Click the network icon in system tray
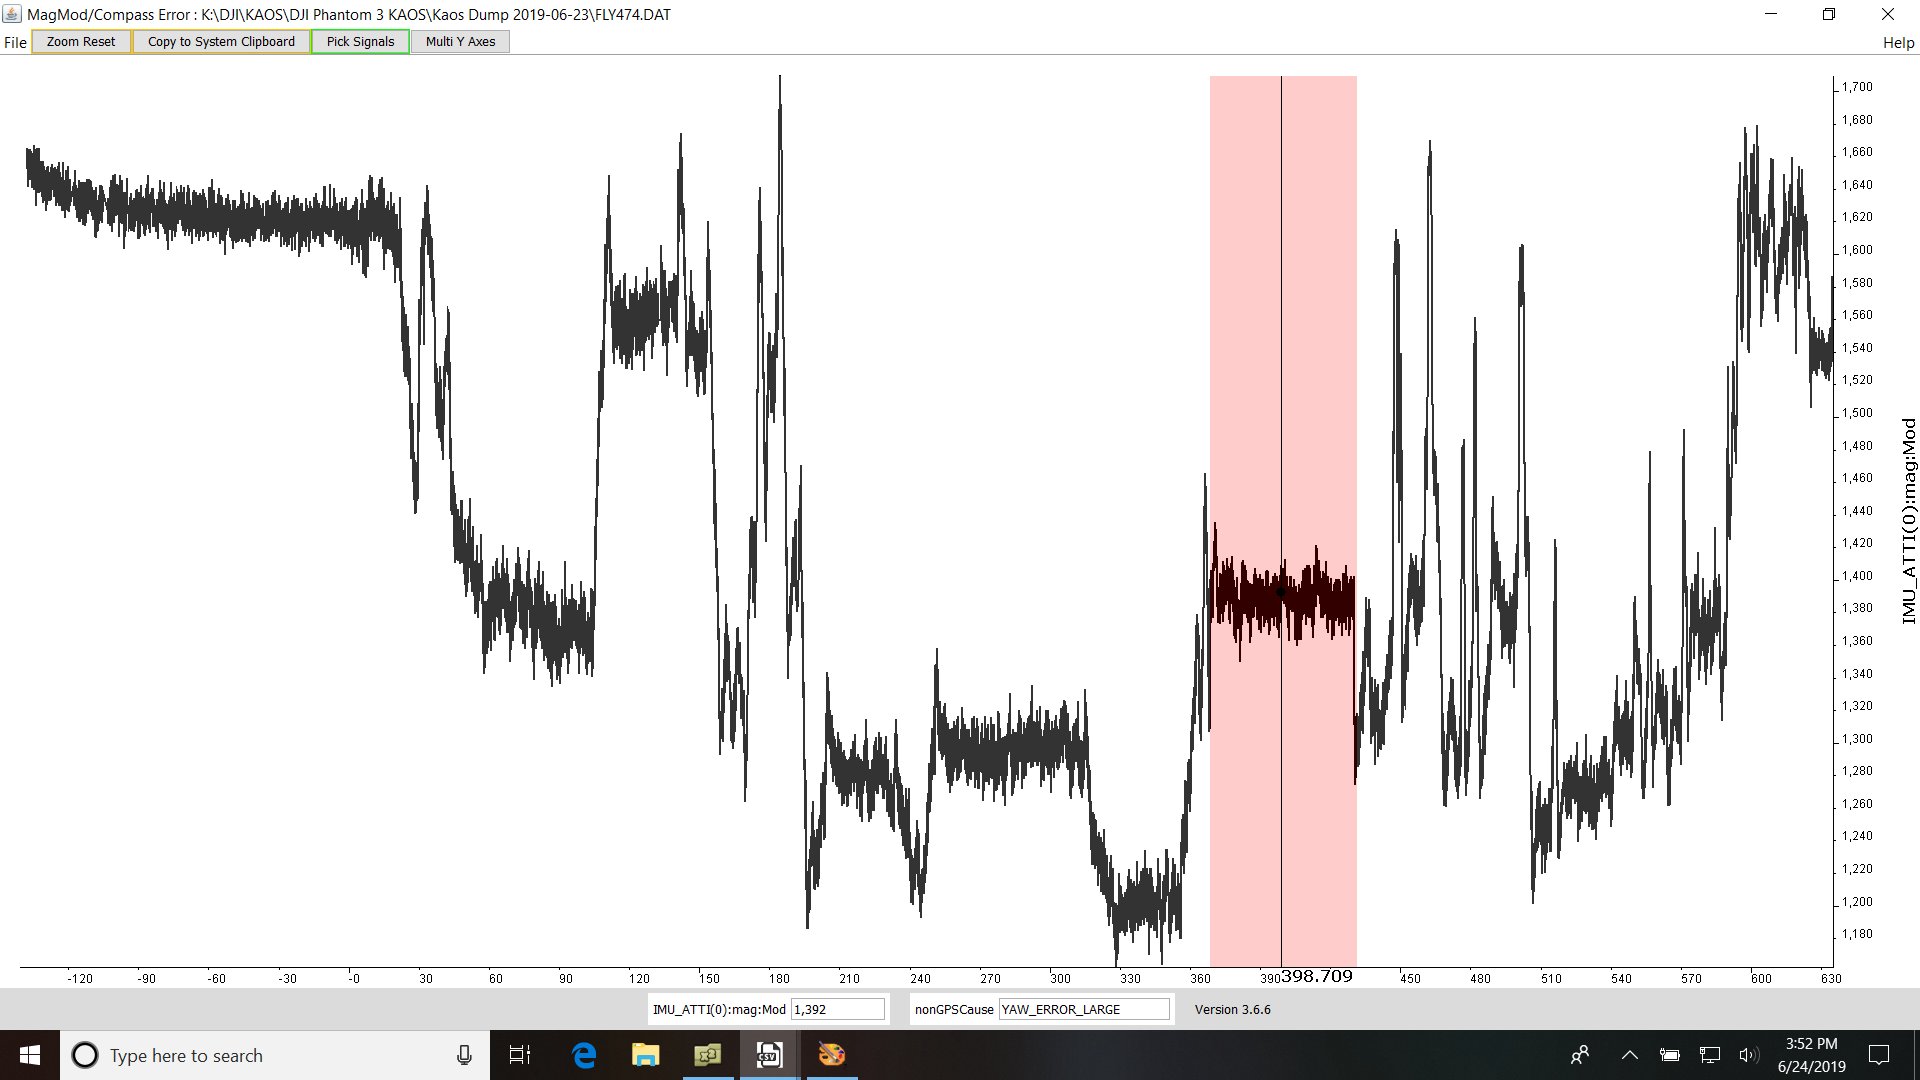 (x=1709, y=1055)
